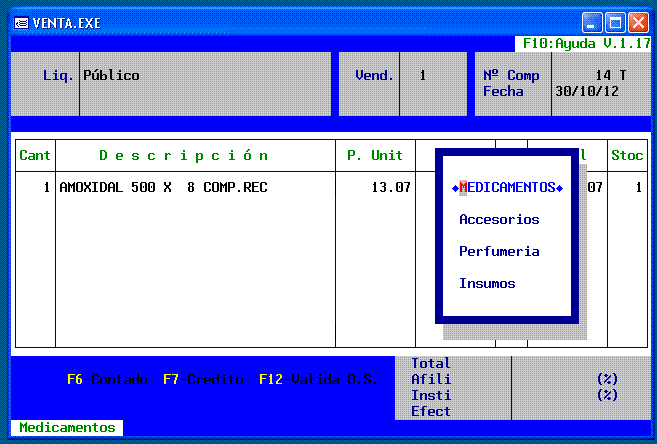Pick Insumos from the category list

pos(487,283)
